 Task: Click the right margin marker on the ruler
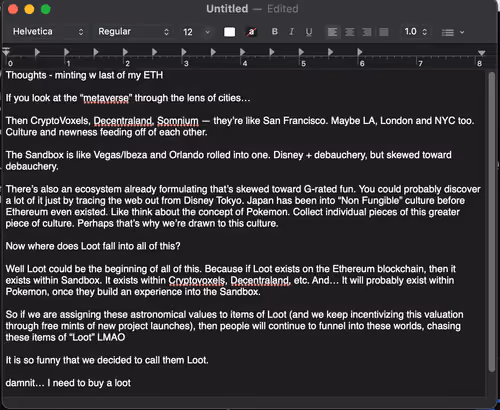[x=481, y=53]
